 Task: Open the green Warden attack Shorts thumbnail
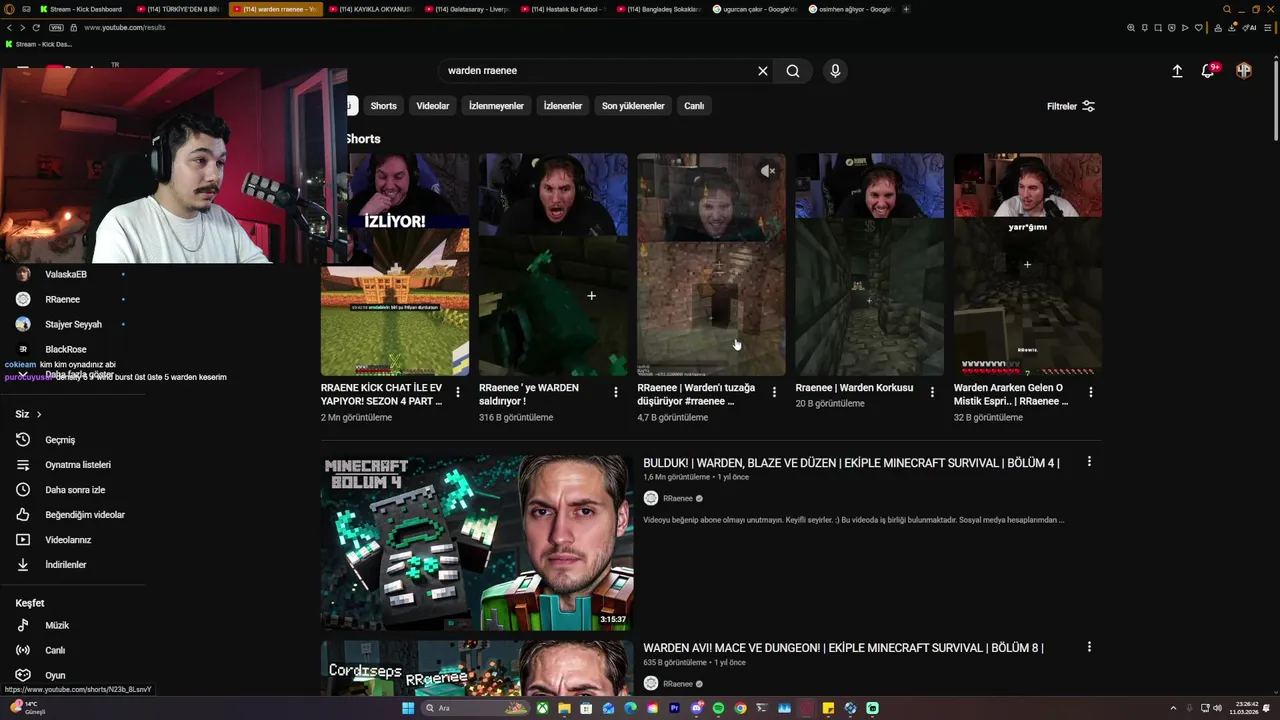(553, 264)
